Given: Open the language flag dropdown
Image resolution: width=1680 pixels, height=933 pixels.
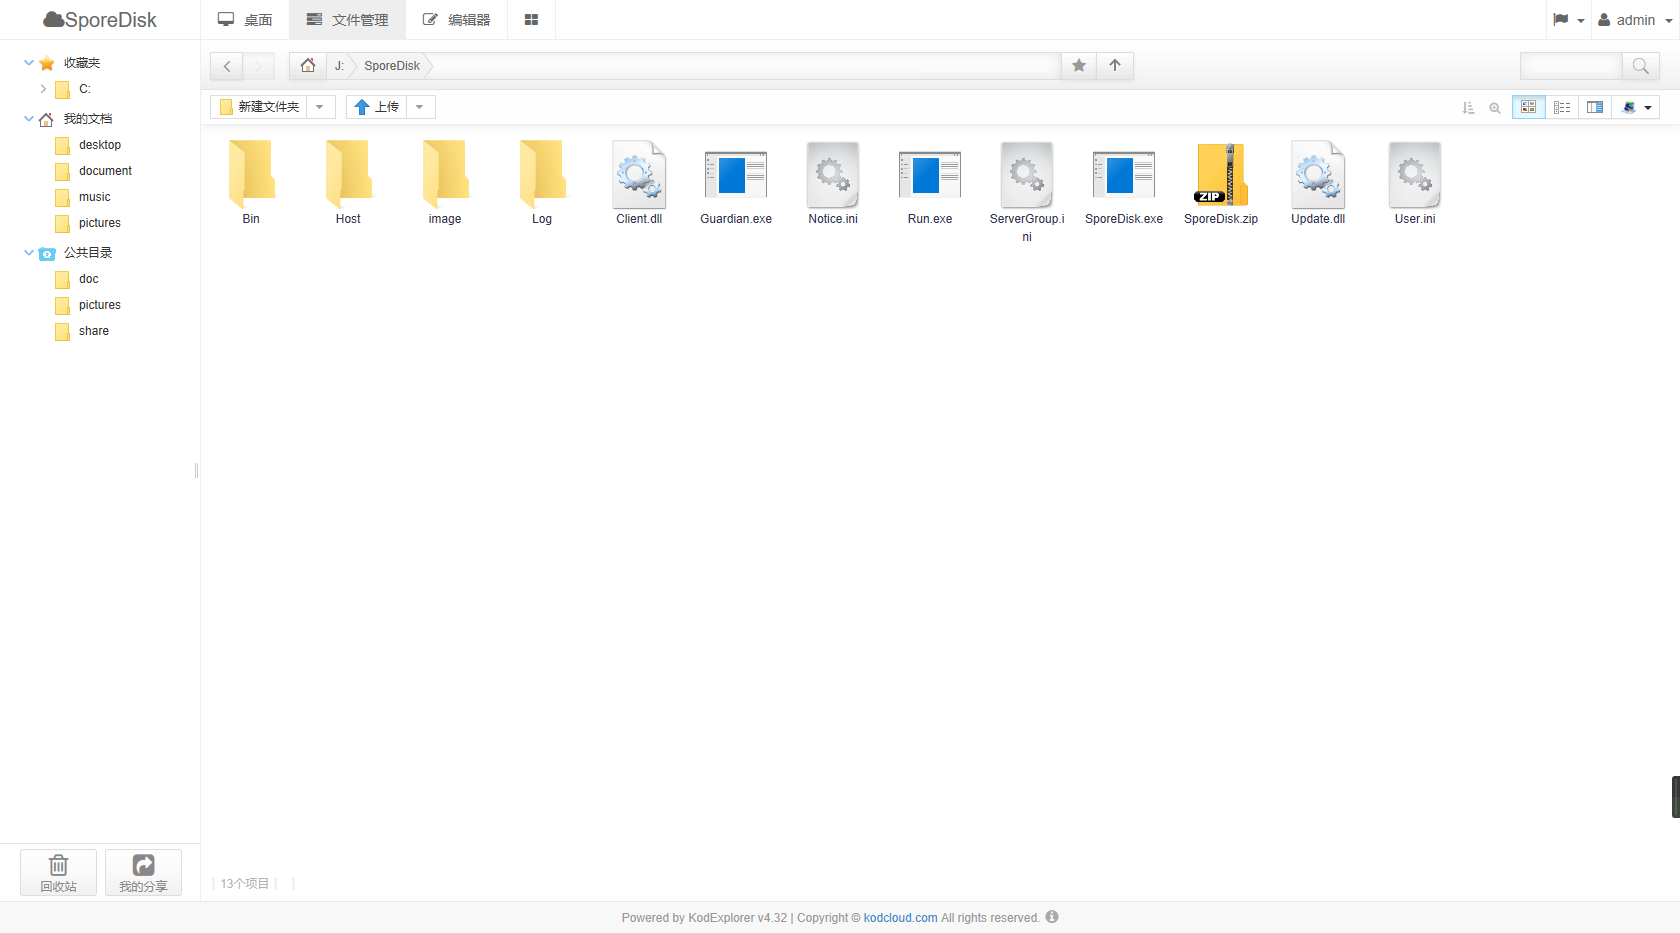Looking at the screenshot, I should pos(1568,20).
